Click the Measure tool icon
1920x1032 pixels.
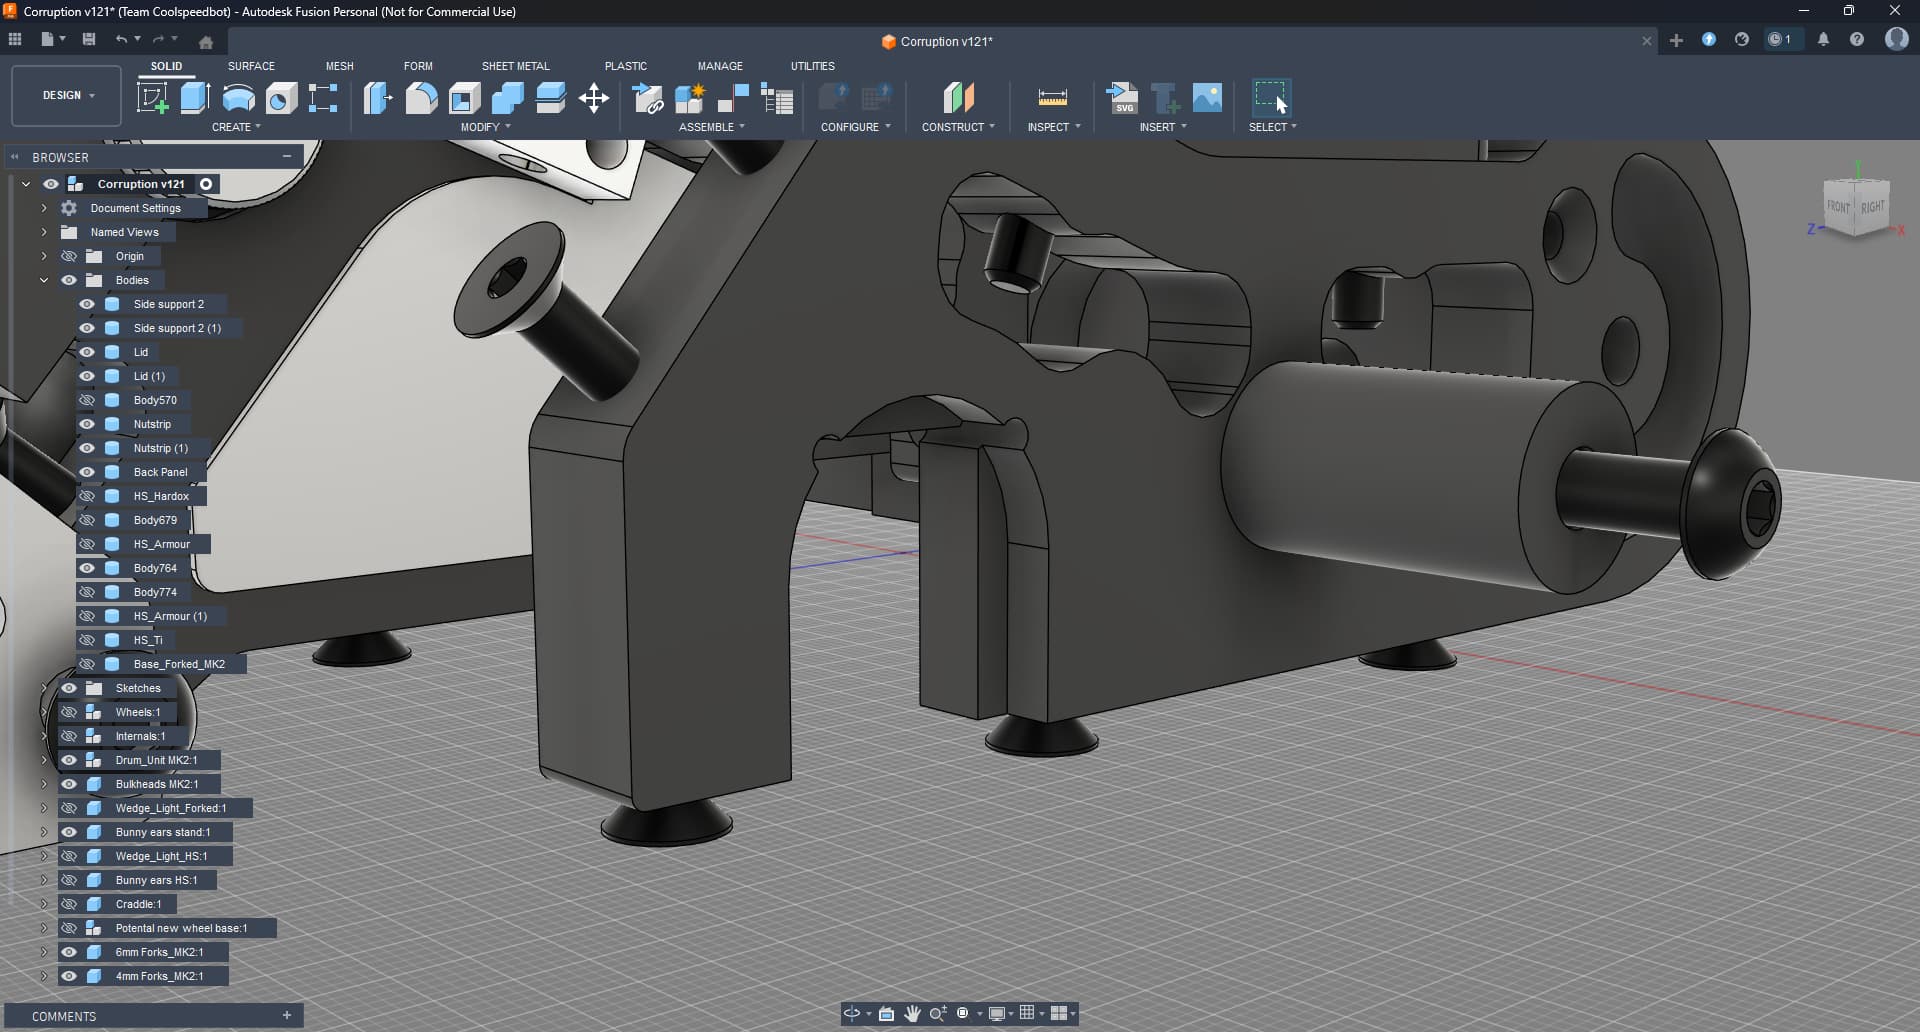click(1052, 98)
